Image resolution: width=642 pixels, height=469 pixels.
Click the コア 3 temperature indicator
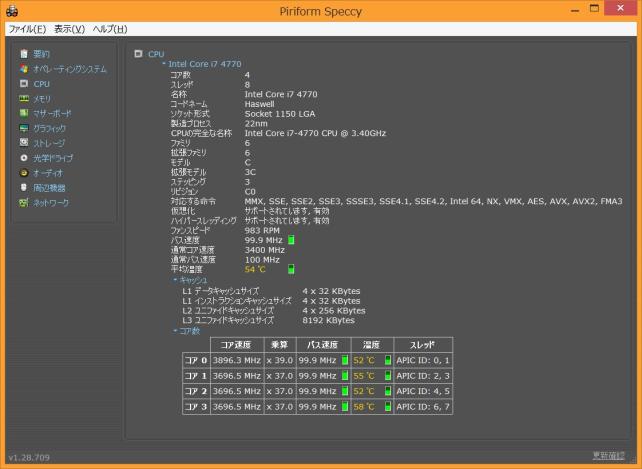click(x=388, y=407)
